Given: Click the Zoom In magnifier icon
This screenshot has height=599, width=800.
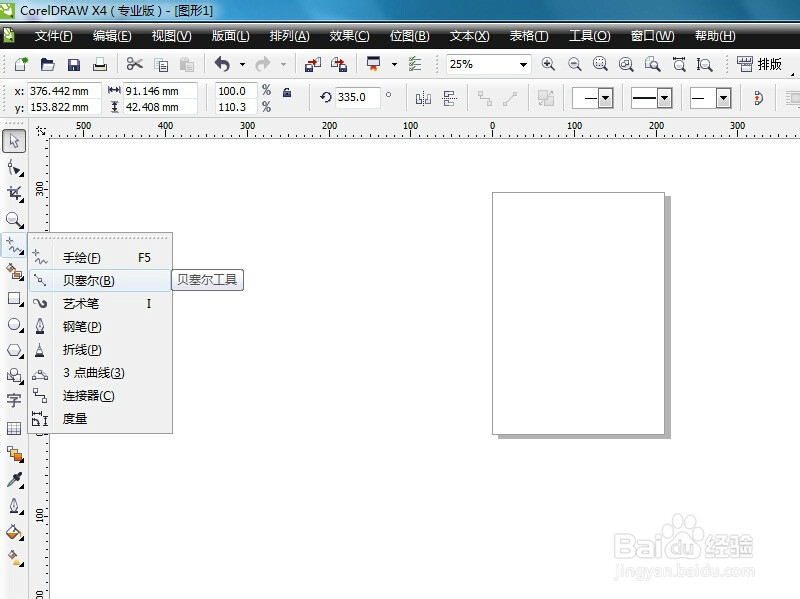Looking at the screenshot, I should coord(548,64).
